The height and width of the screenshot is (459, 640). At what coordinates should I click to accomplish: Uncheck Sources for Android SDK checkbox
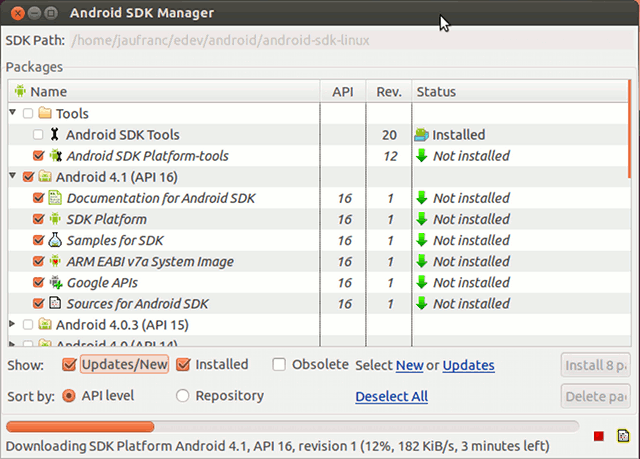click(x=38, y=304)
